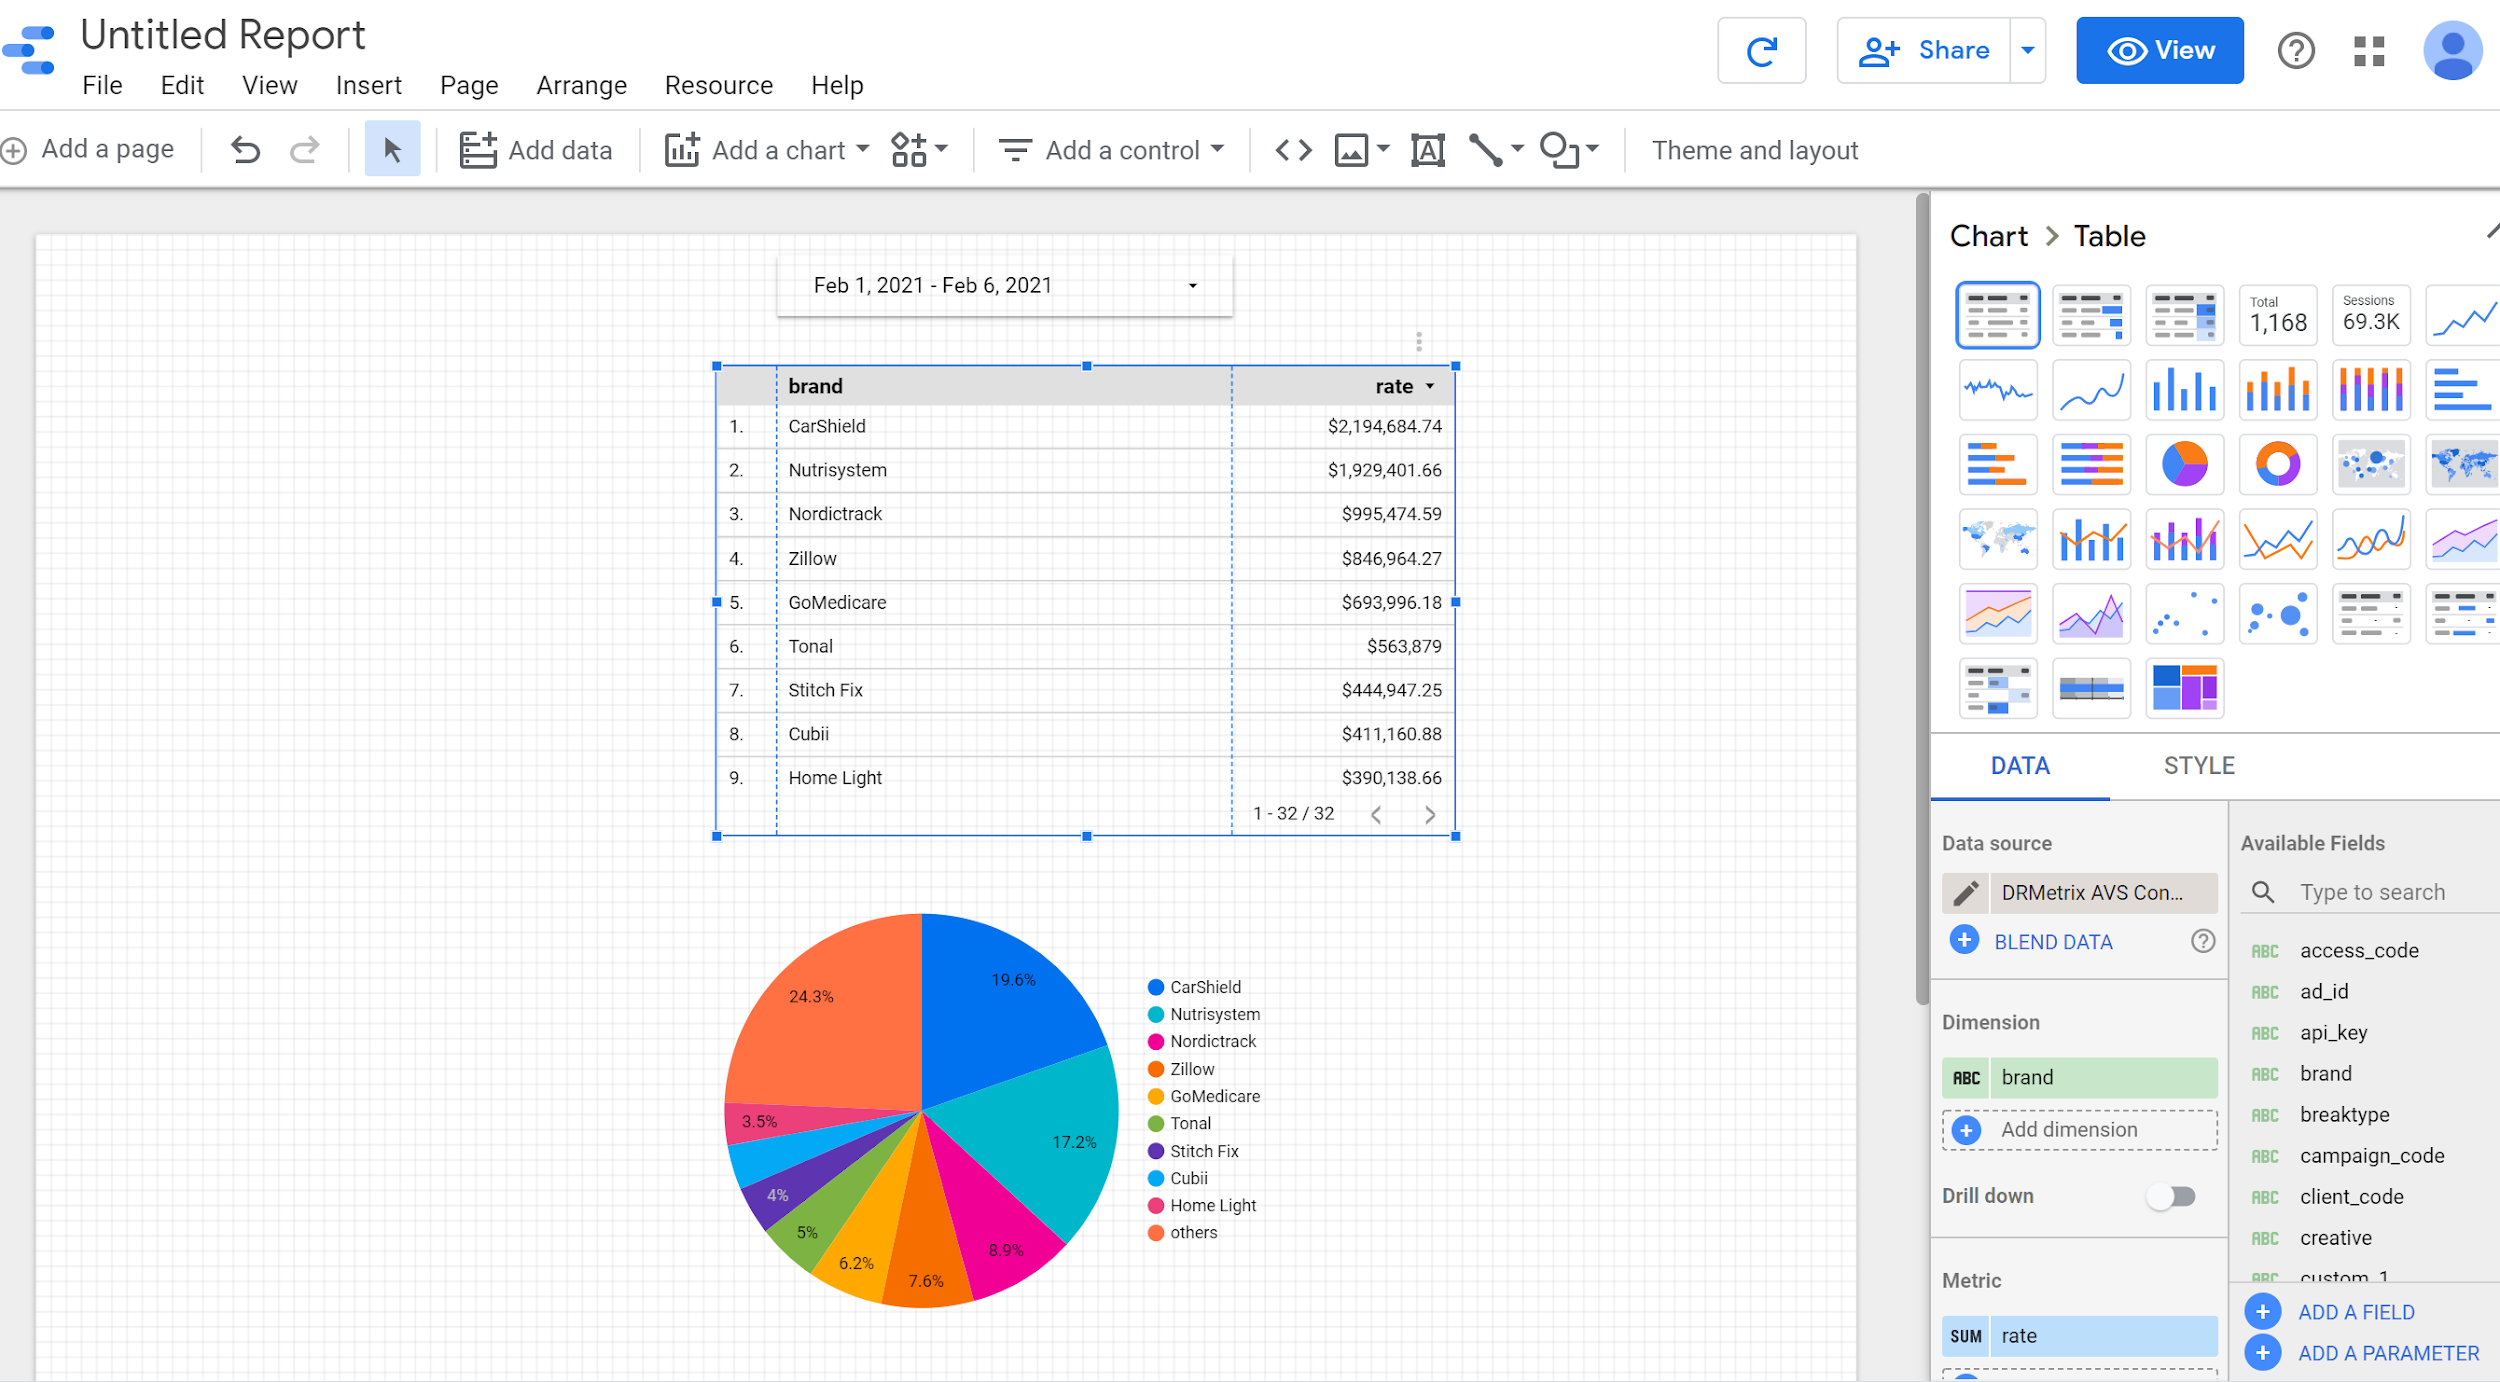The height and width of the screenshot is (1382, 2500).
Task: Open the Arrange menu
Action: [x=581, y=85]
